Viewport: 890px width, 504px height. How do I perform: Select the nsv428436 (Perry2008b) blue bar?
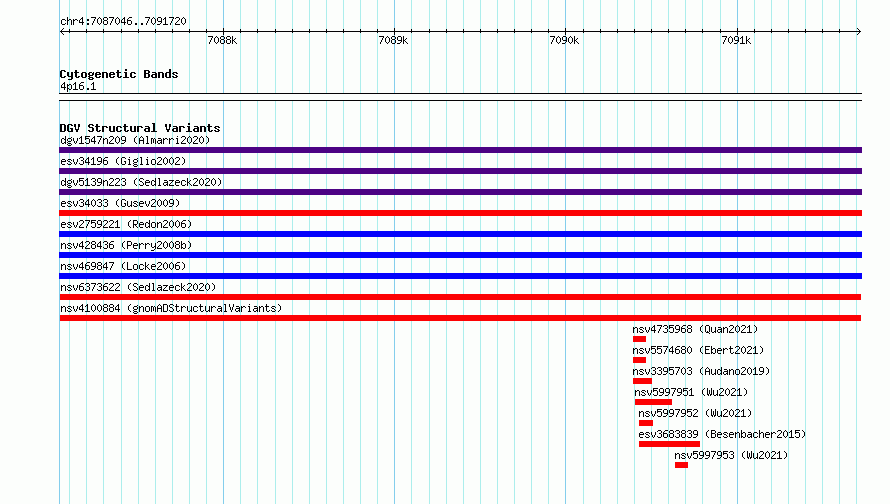pos(460,255)
